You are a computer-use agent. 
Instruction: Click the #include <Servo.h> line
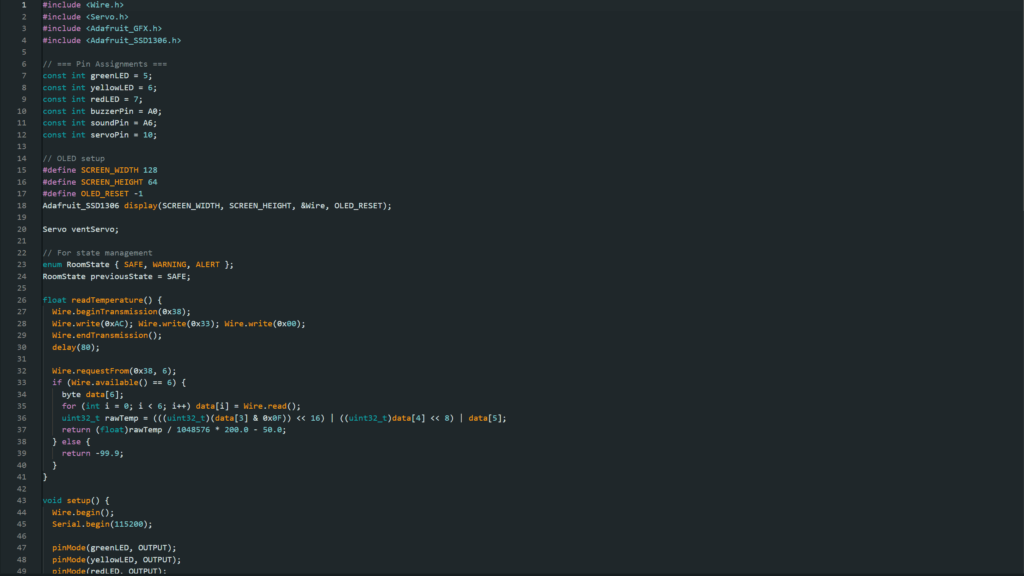(85, 17)
